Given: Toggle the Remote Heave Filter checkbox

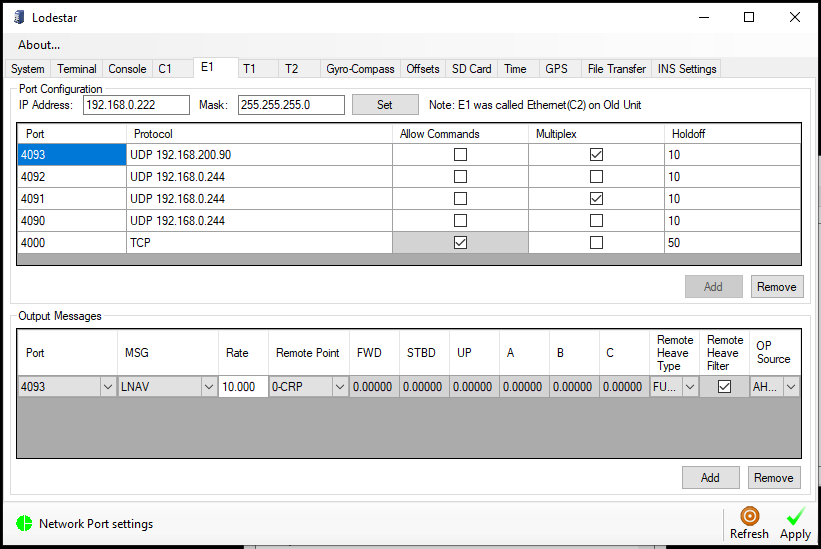Looking at the screenshot, I should pos(725,387).
